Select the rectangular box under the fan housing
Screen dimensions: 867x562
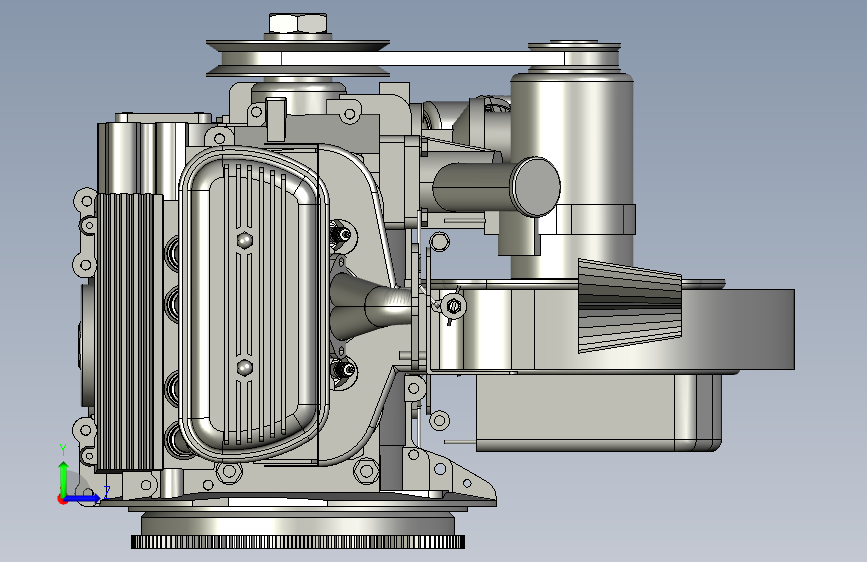(598, 412)
